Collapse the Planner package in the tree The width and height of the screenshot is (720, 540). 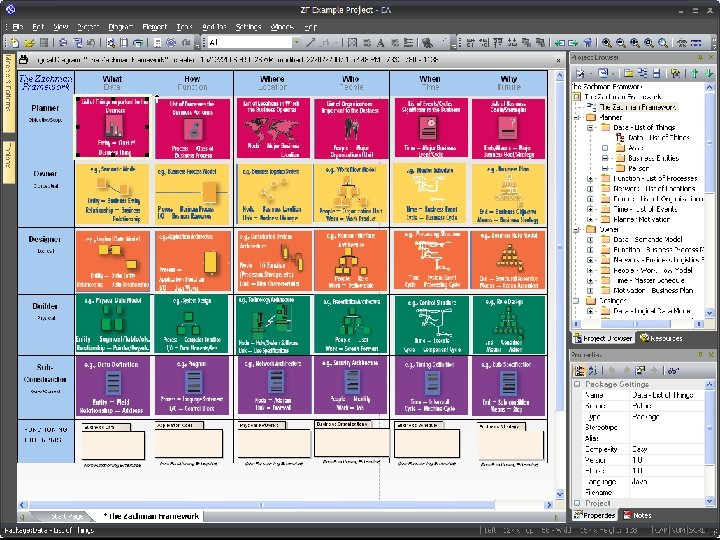[578, 117]
